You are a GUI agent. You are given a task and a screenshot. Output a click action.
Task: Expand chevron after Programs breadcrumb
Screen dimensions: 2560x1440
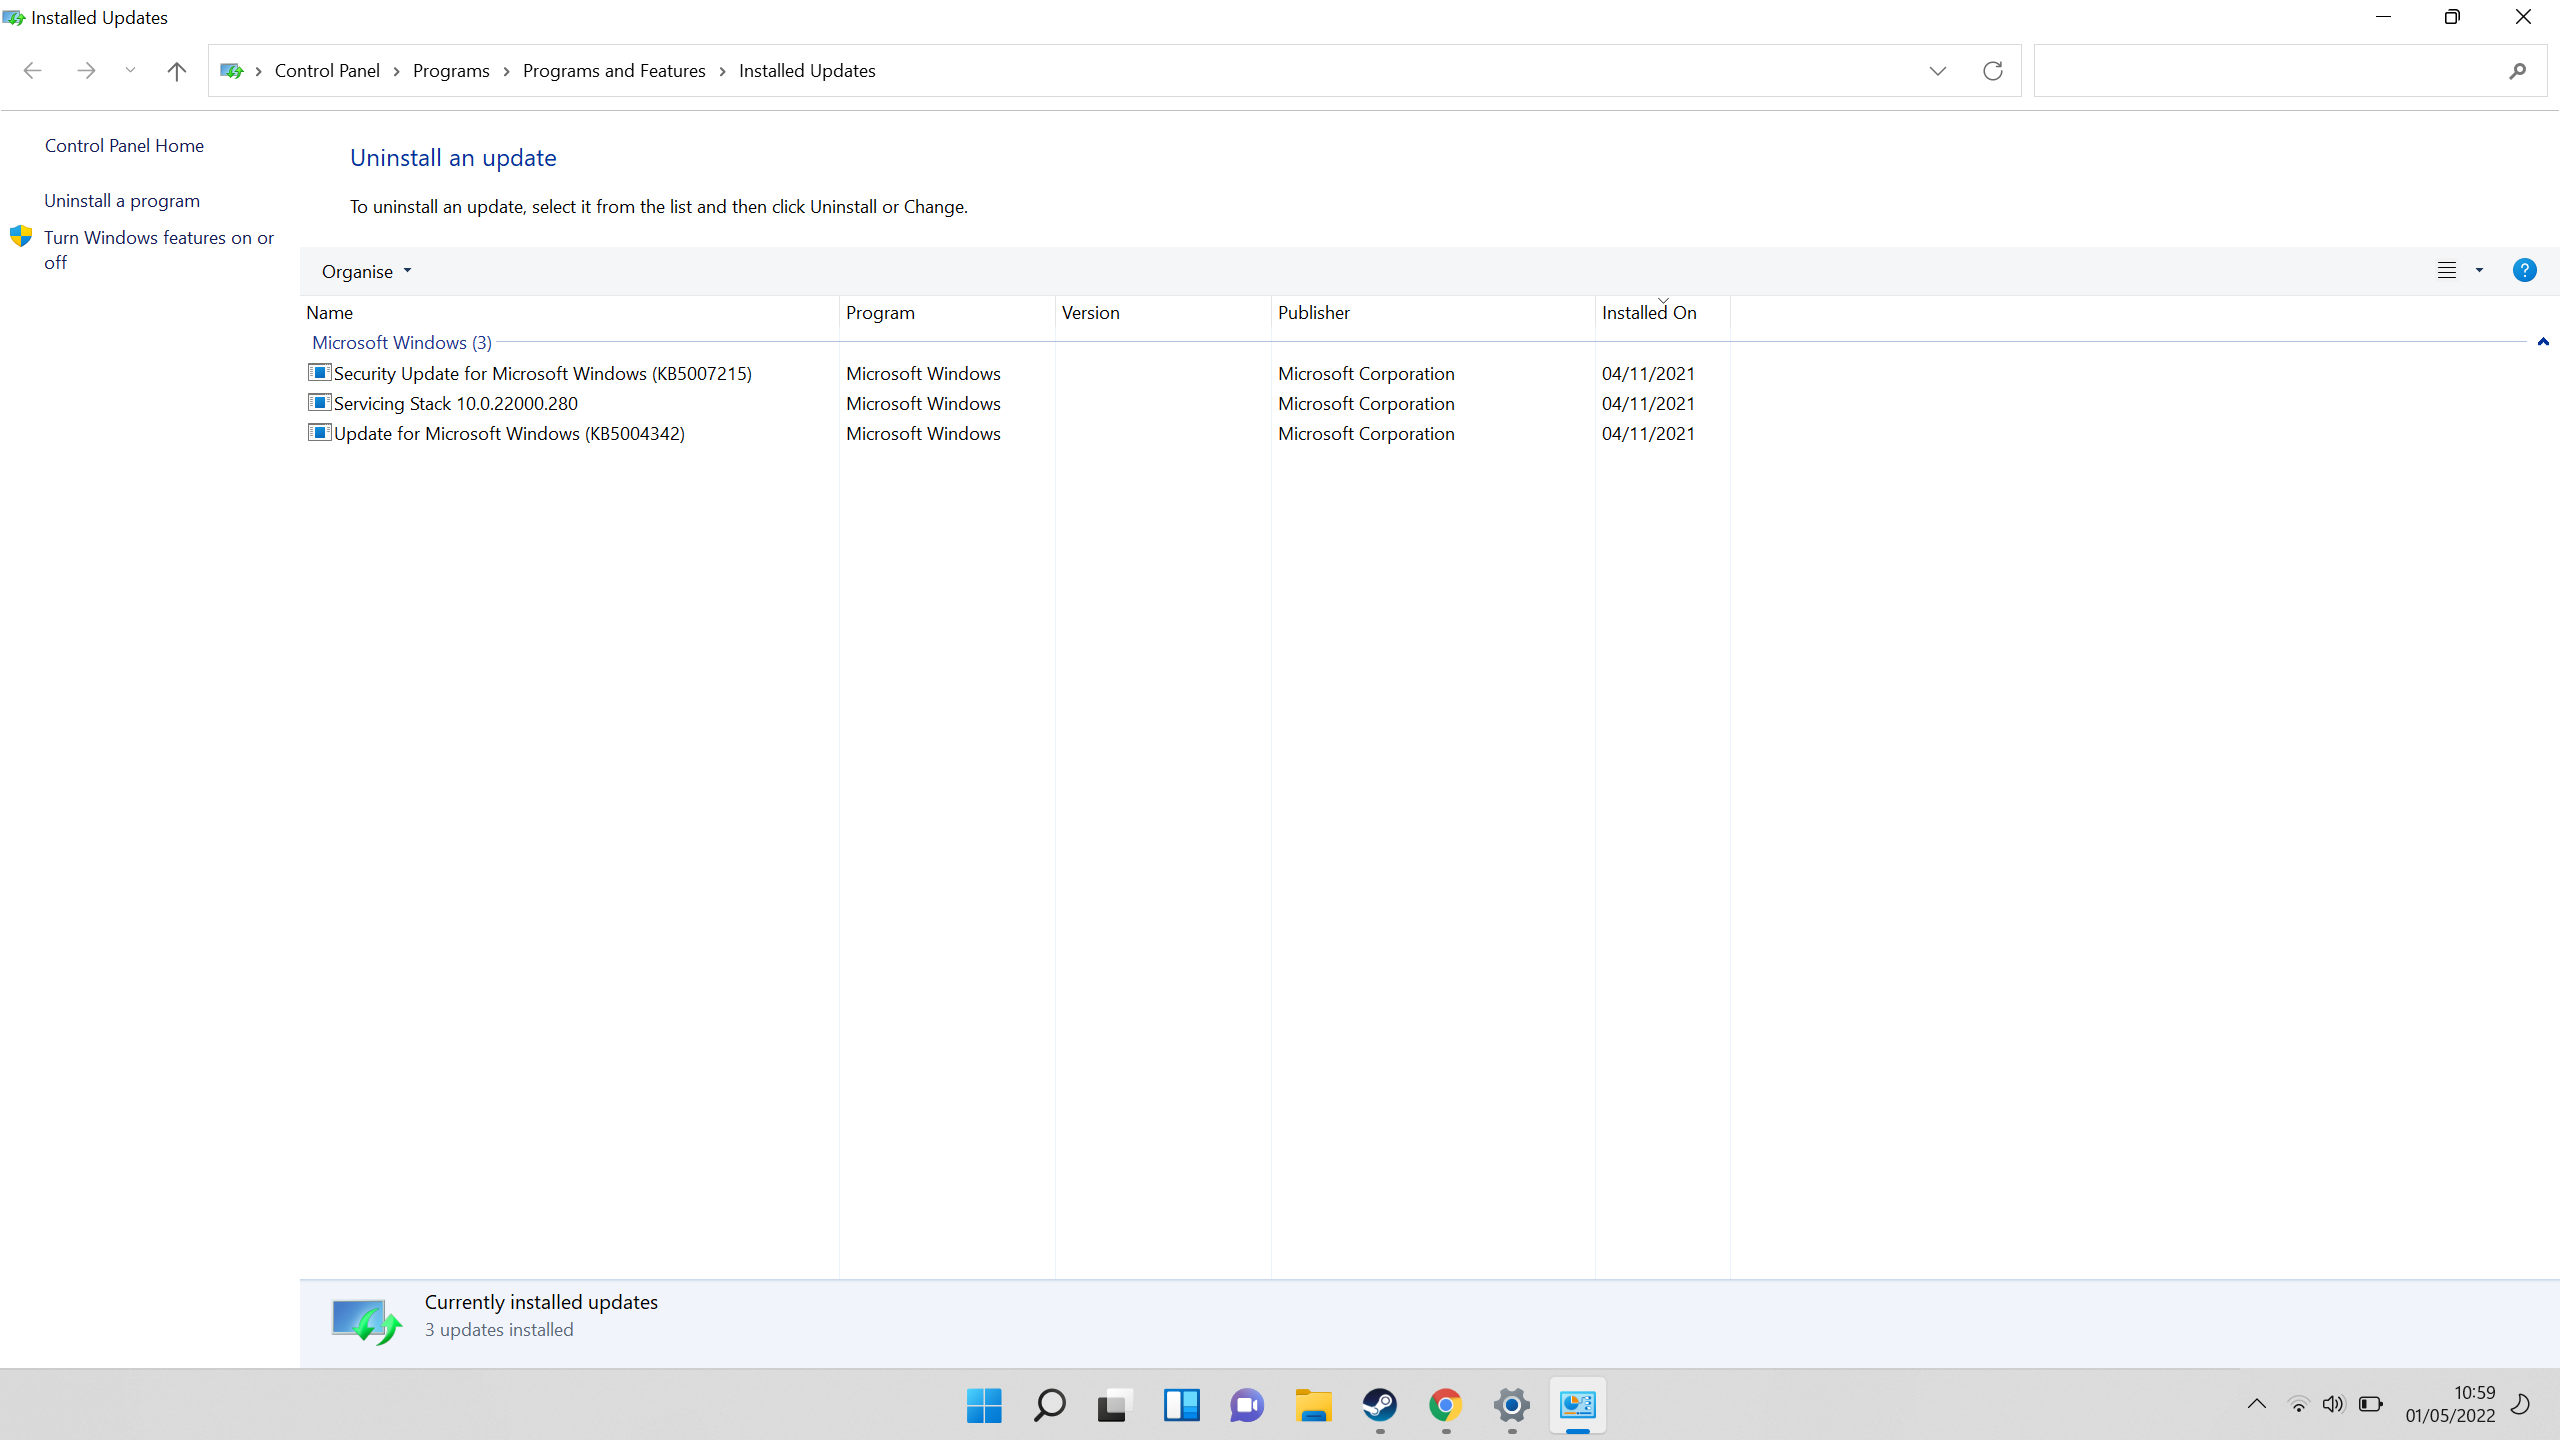(507, 71)
